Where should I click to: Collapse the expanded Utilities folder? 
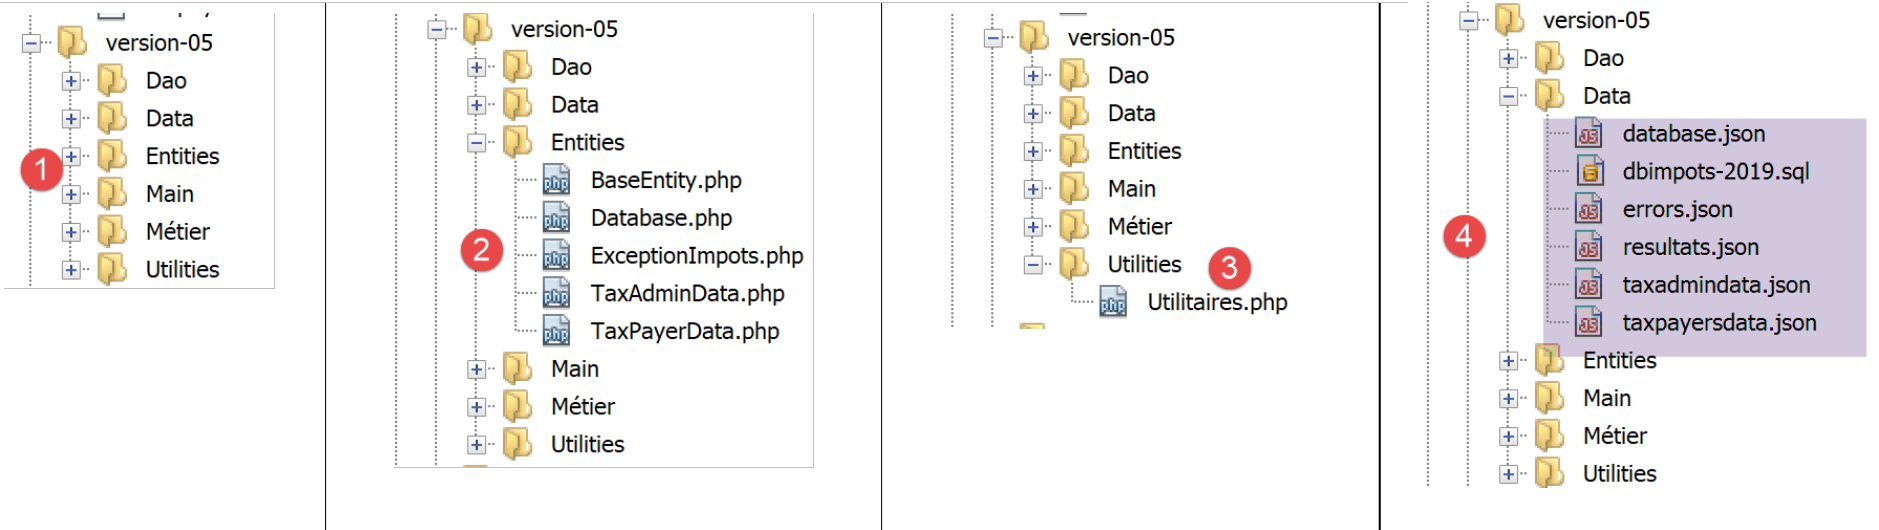click(1033, 265)
